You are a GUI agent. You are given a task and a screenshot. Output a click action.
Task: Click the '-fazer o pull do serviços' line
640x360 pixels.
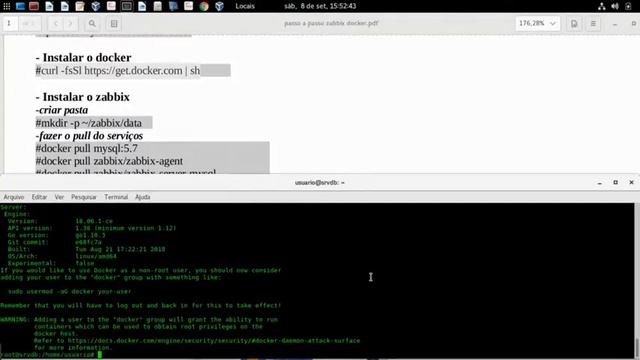click(x=89, y=136)
